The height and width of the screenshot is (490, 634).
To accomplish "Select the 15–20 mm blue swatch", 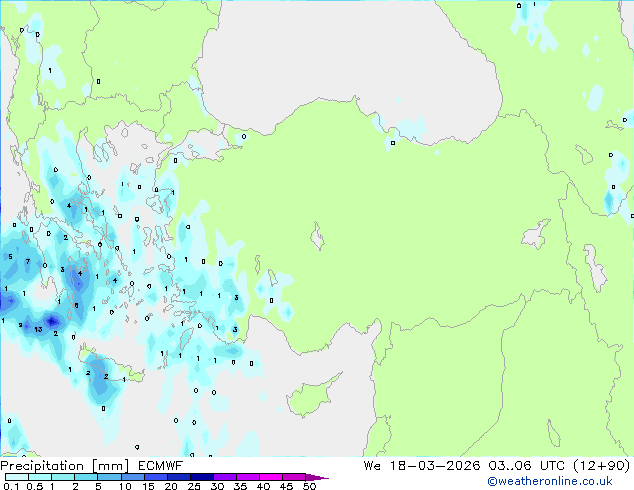I will (x=155, y=477).
